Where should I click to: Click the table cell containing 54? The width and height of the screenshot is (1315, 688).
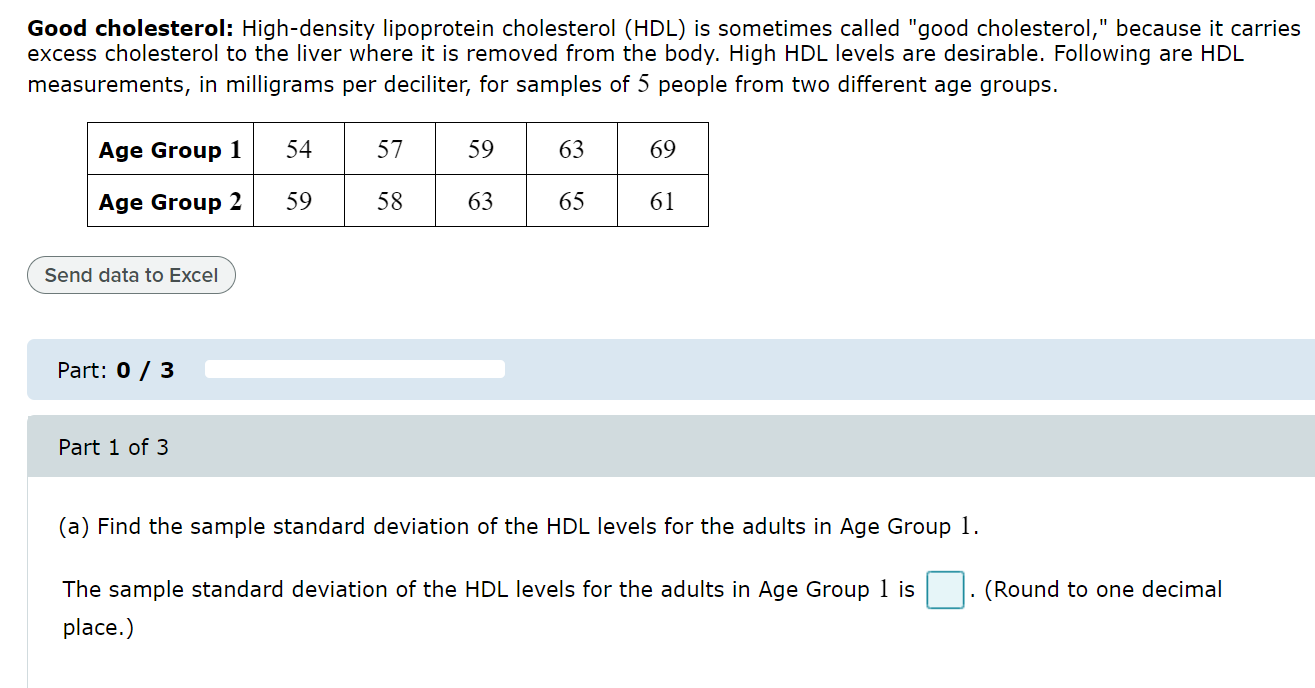pos(298,149)
